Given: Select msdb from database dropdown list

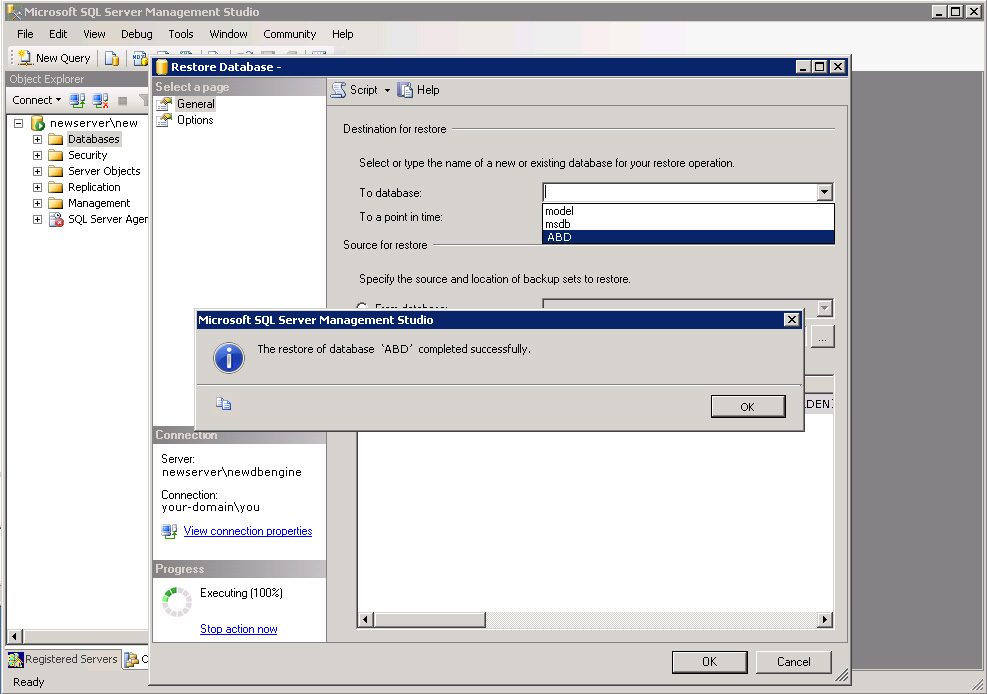Looking at the screenshot, I should (688, 224).
